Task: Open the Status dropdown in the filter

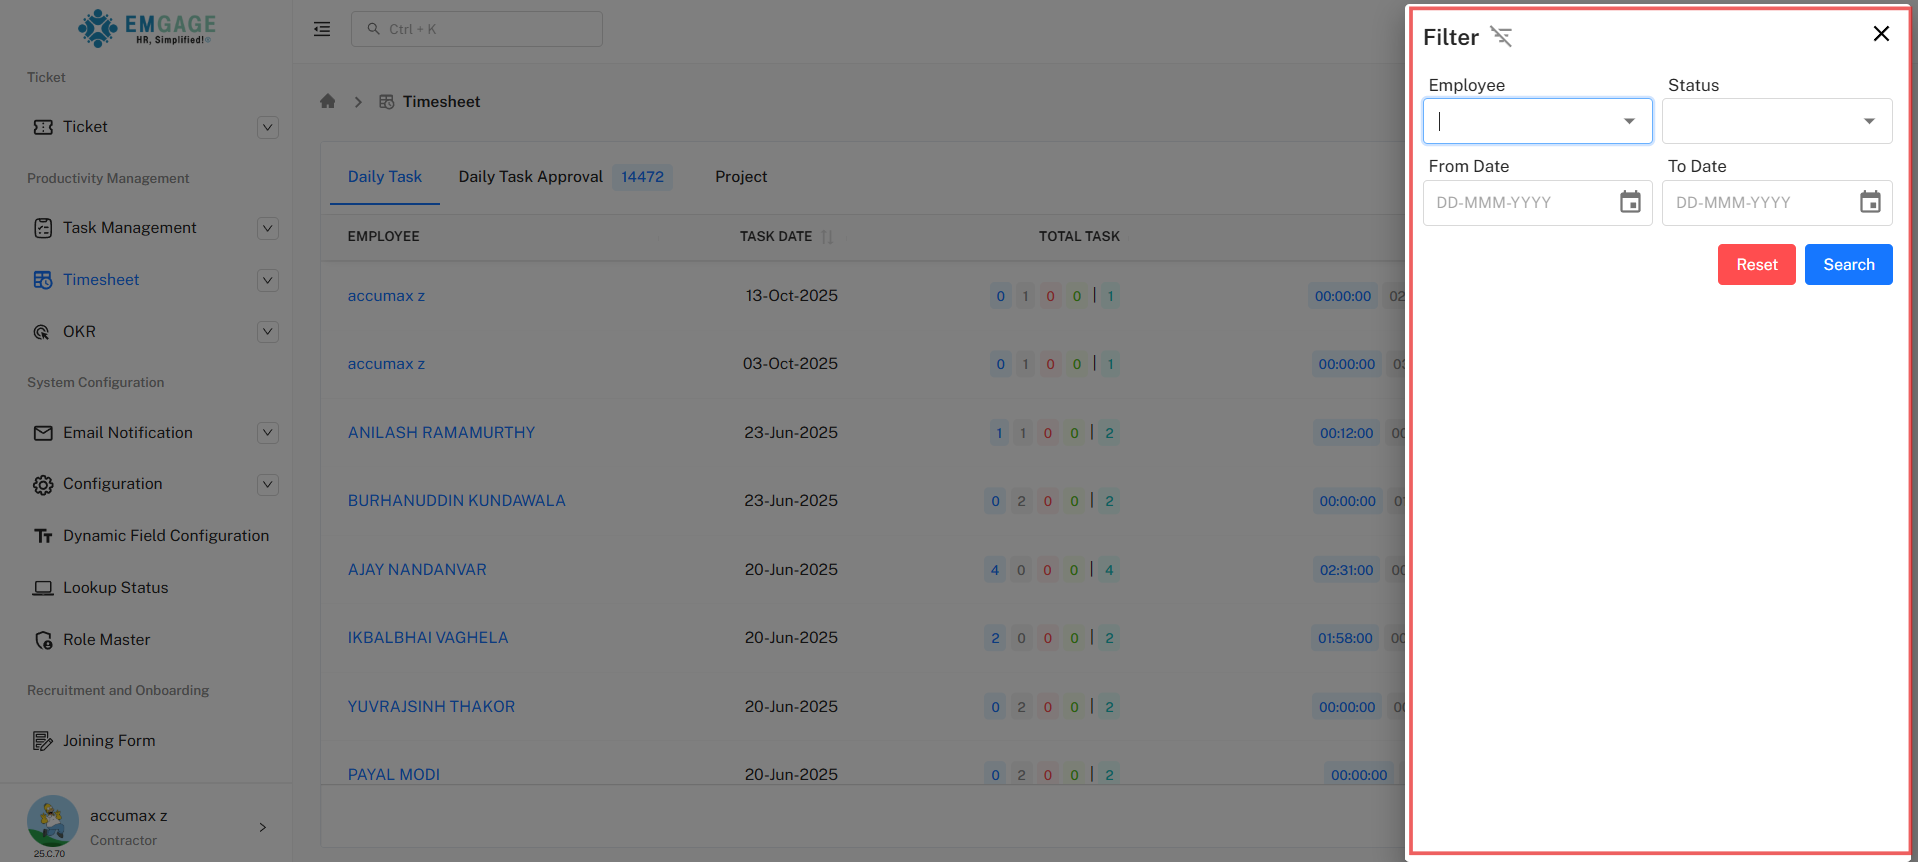Action: (1868, 121)
